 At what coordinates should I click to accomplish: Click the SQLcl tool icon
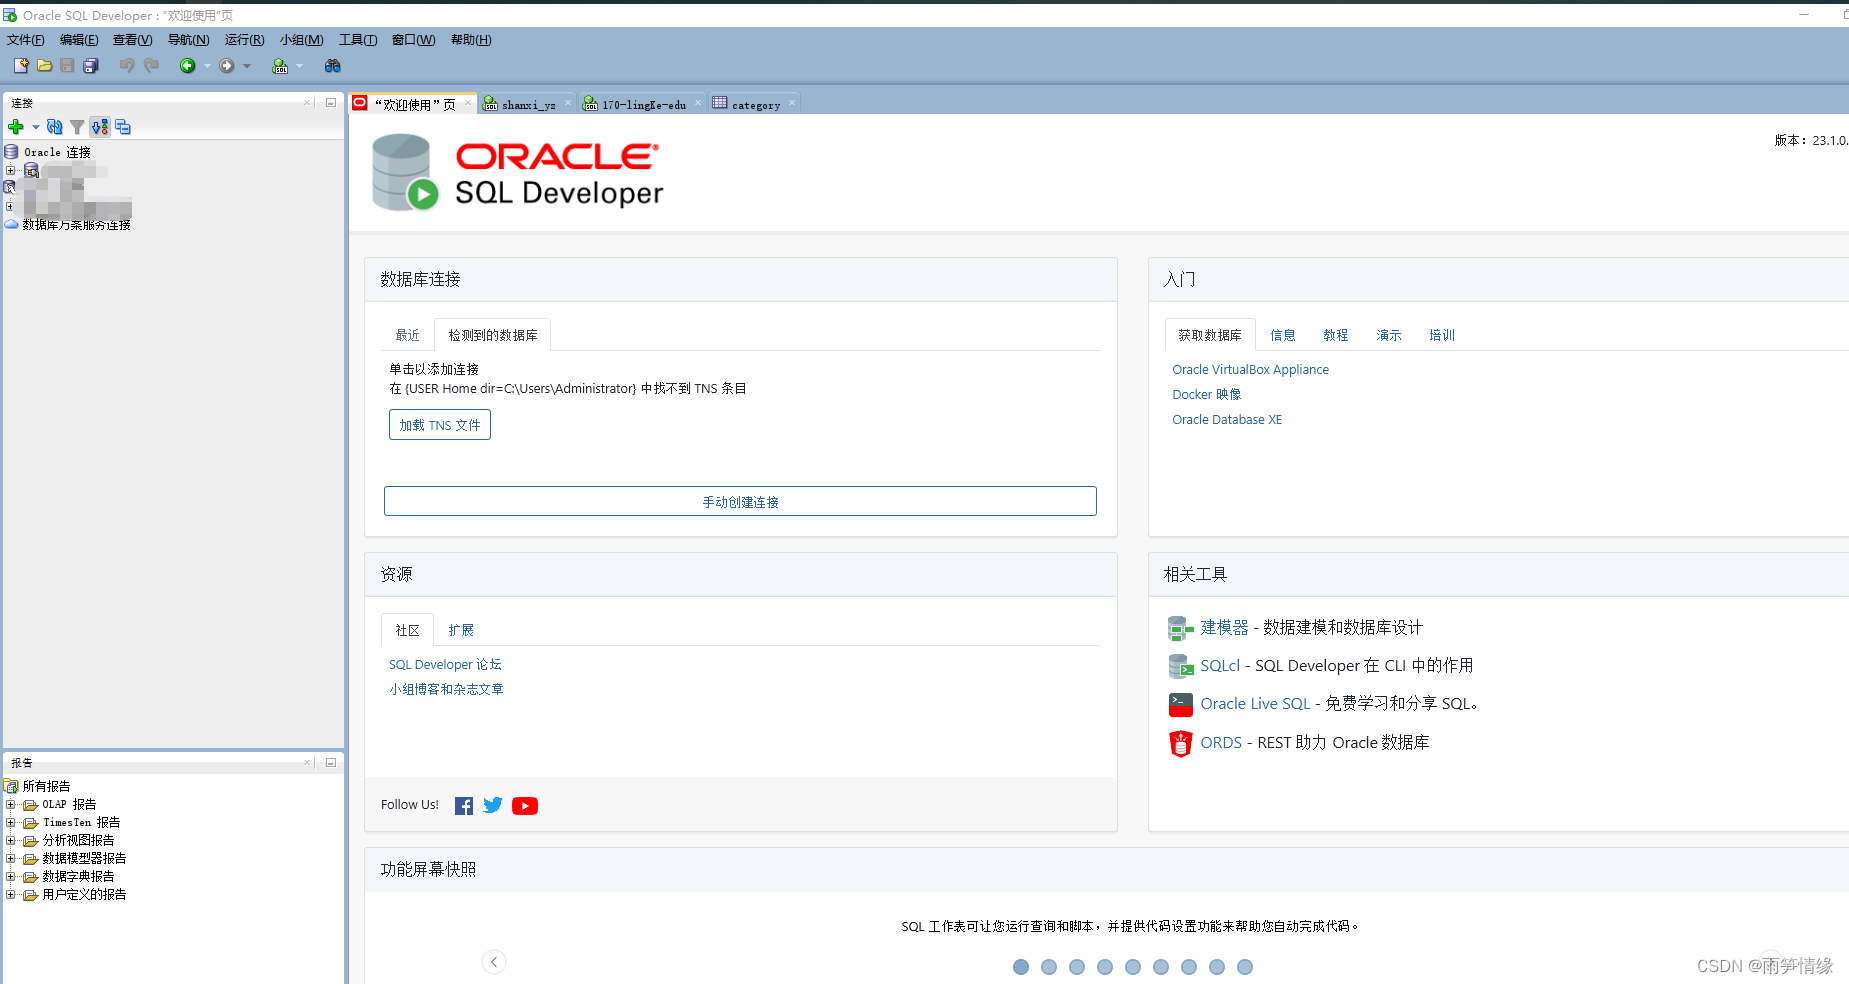(x=1180, y=666)
